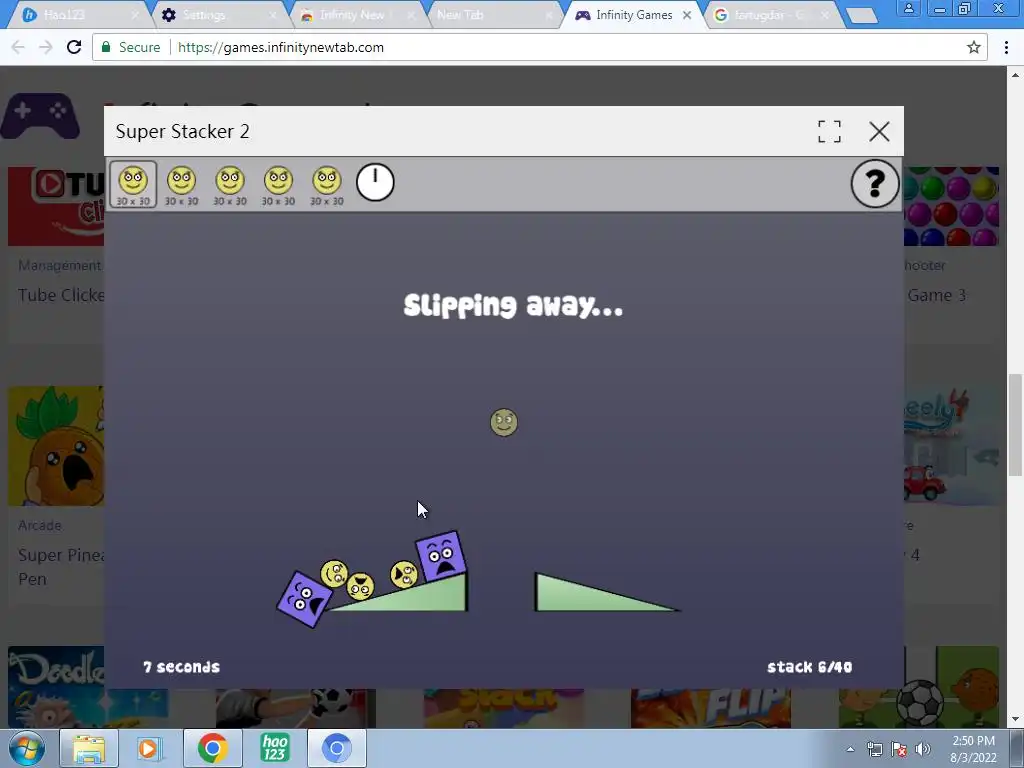Viewport: 1024px width, 768px height.
Task: Click the Secure padlock site info
Action: click(131, 47)
